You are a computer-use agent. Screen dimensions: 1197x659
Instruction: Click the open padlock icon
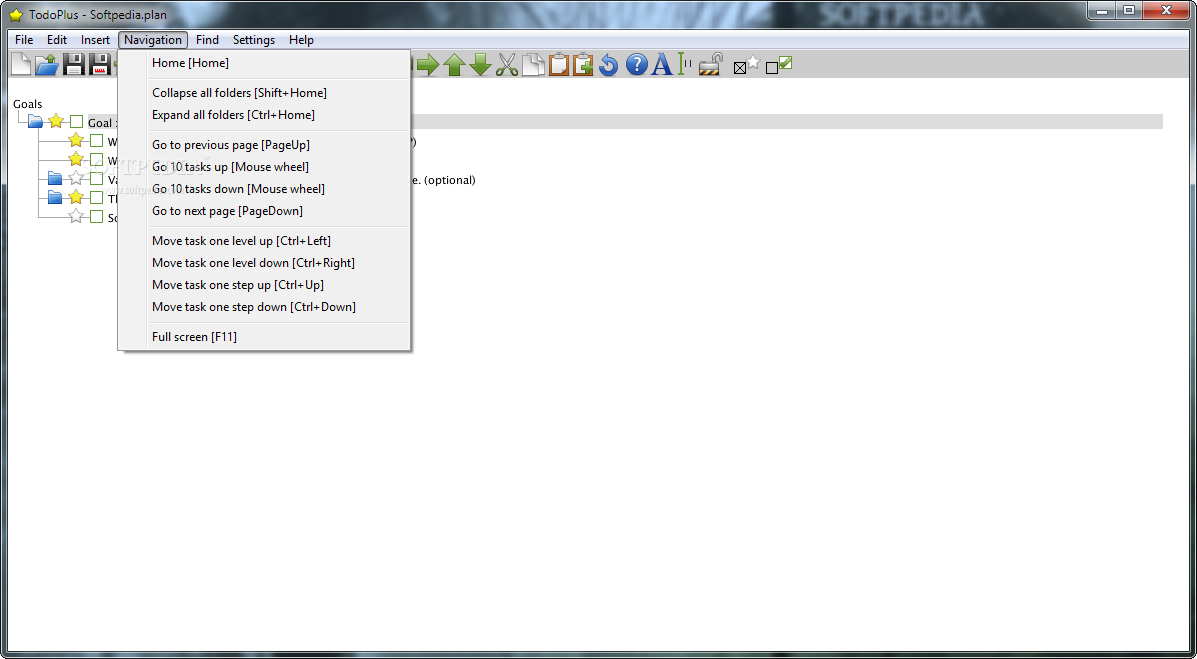pyautogui.click(x=710, y=65)
